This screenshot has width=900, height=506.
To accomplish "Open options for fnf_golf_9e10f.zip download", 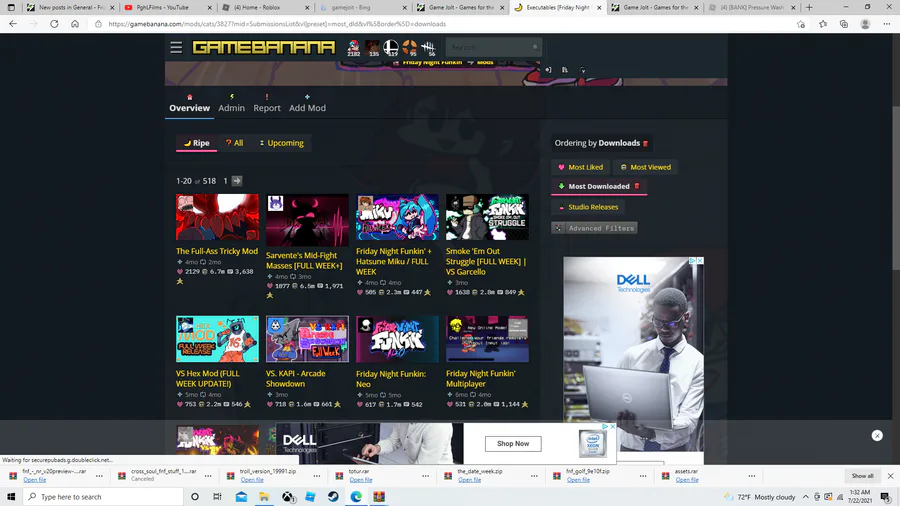I will [643, 476].
